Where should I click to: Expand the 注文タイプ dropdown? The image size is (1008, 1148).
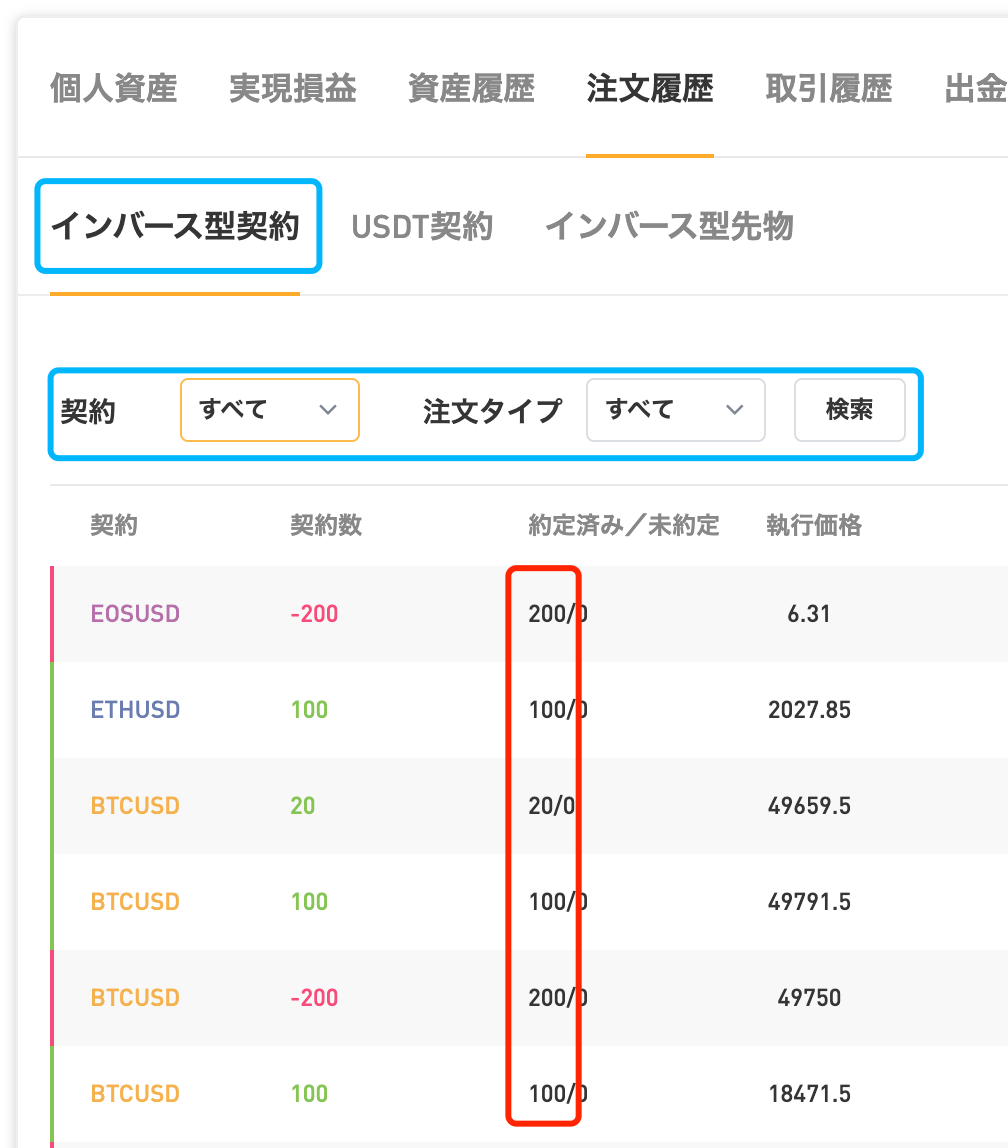click(676, 410)
